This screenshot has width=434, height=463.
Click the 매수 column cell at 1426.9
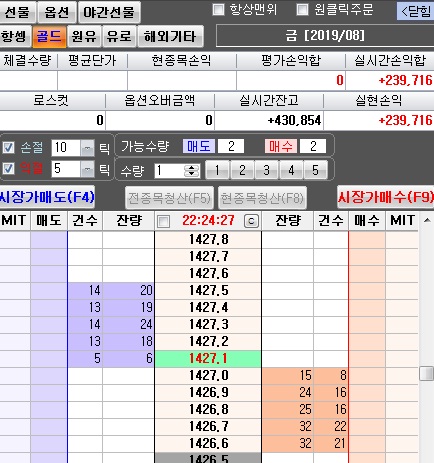tap(367, 393)
